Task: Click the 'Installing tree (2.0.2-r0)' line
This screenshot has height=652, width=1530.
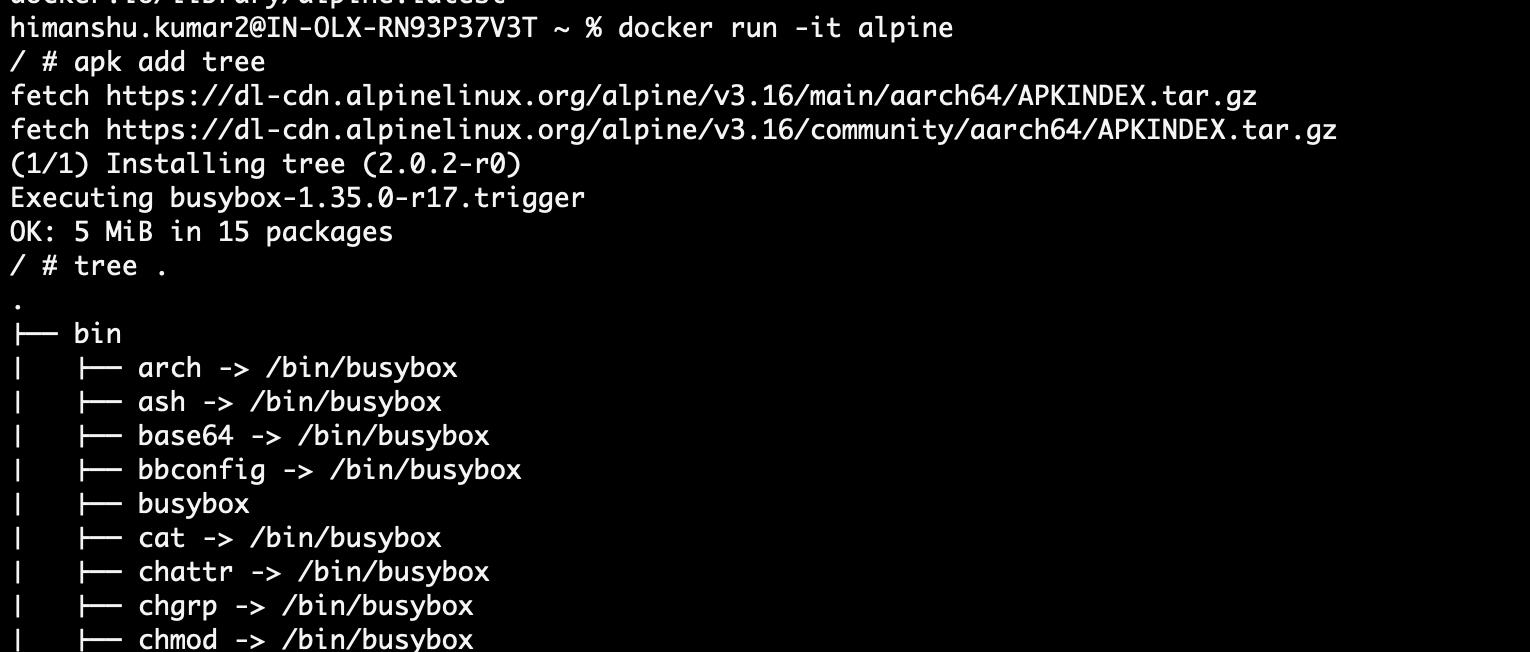Action: tap(313, 164)
